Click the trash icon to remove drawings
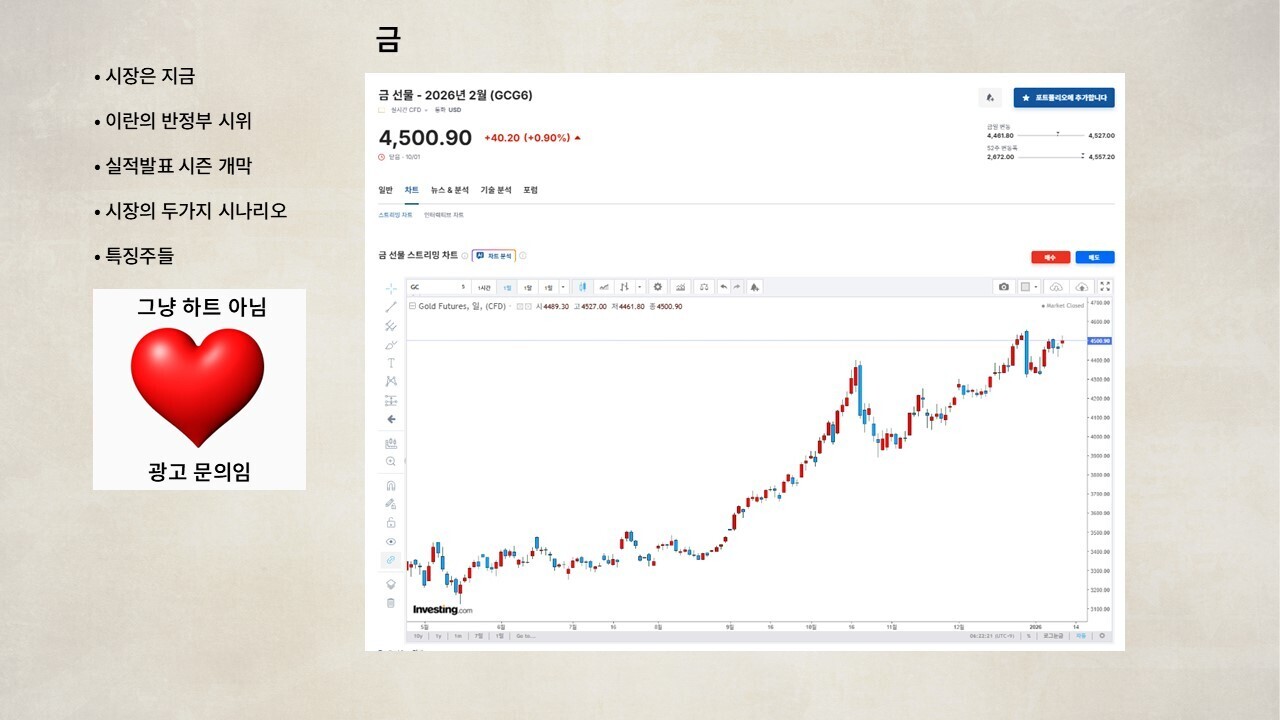The image size is (1280, 720). (391, 603)
